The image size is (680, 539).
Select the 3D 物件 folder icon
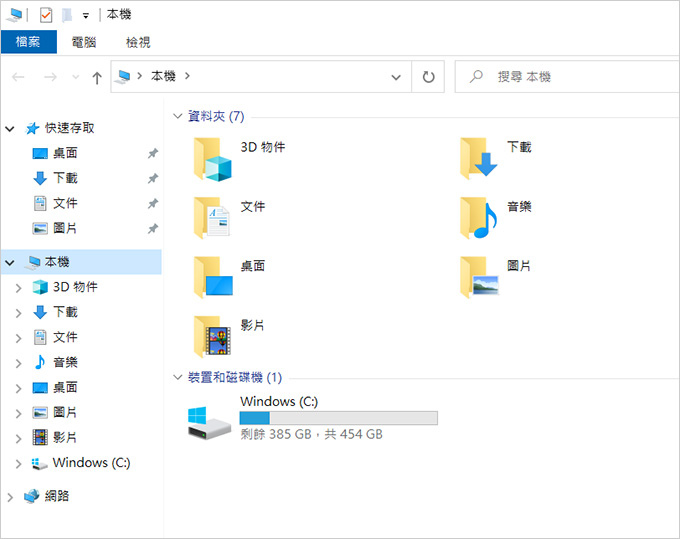pyautogui.click(x=212, y=159)
